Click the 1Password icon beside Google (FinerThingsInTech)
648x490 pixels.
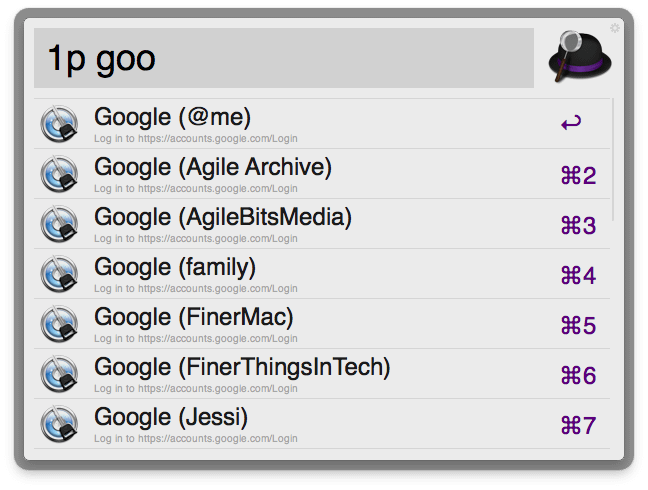tap(60, 374)
